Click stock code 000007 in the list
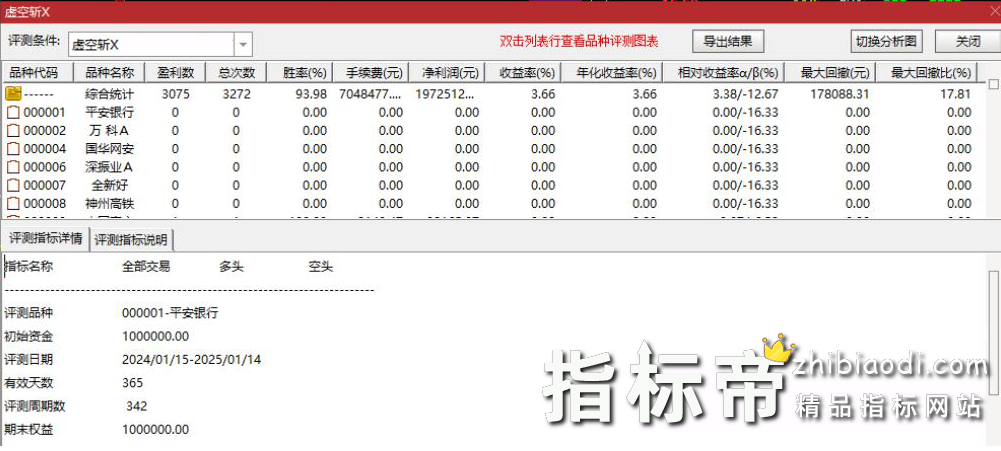The height and width of the screenshot is (451, 1001). [45, 186]
